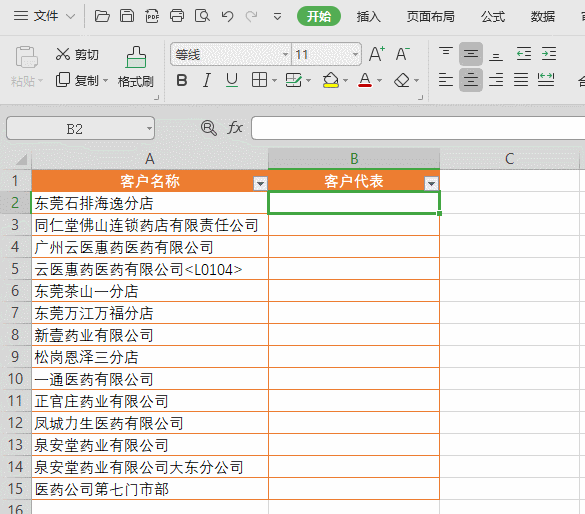The height and width of the screenshot is (514, 585).
Task: Open the 客户代表 filter dropdown
Action: tap(431, 183)
